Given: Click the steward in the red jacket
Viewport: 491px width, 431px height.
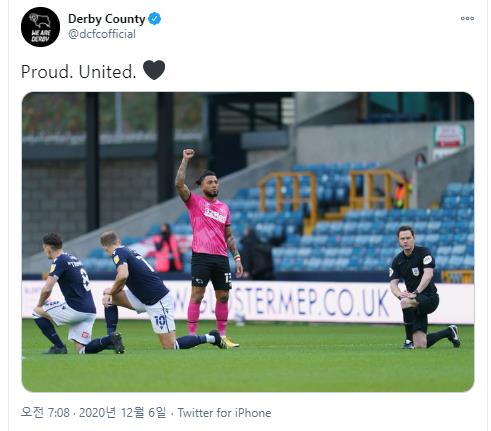Looking at the screenshot, I should pyautogui.click(x=166, y=249).
